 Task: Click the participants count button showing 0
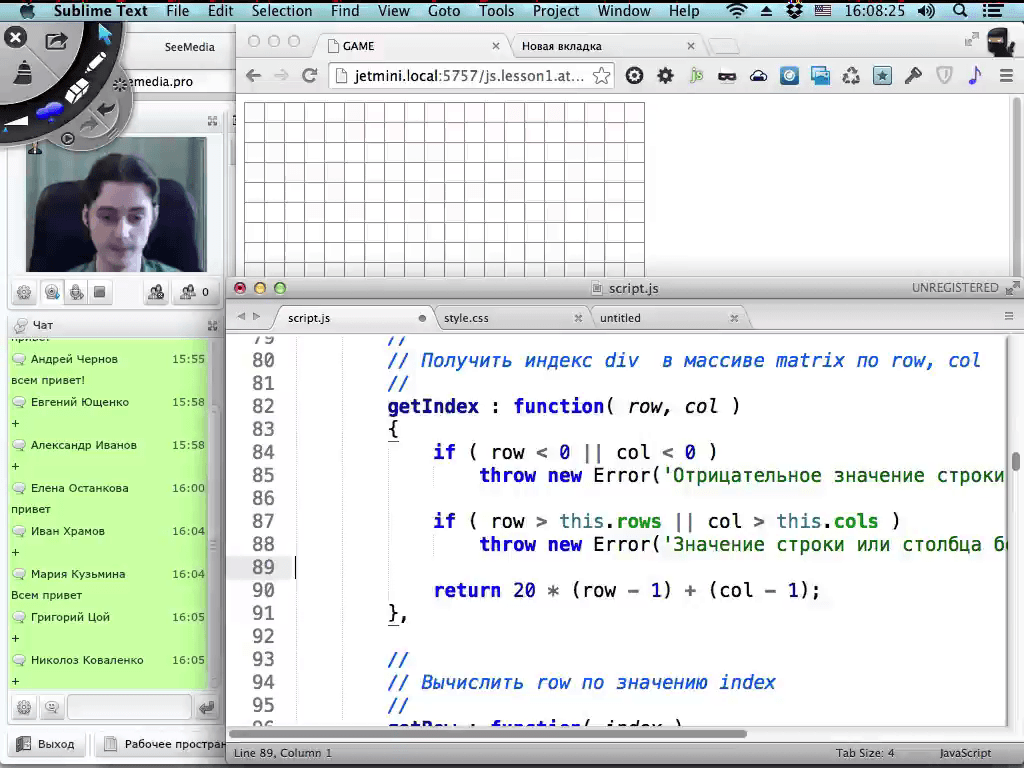pos(194,292)
